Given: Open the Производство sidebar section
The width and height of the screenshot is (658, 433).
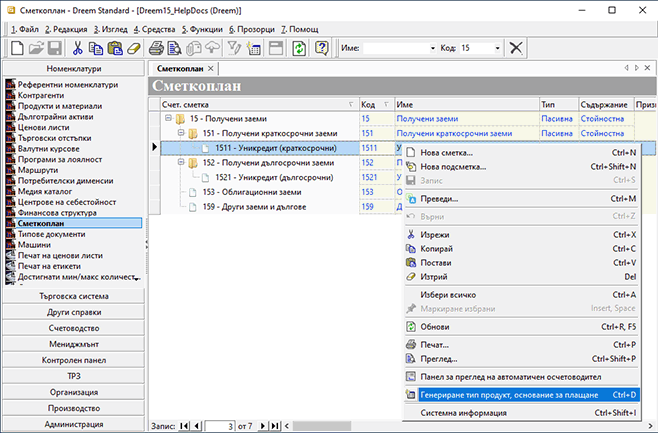Looking at the screenshot, I should [x=73, y=408].
